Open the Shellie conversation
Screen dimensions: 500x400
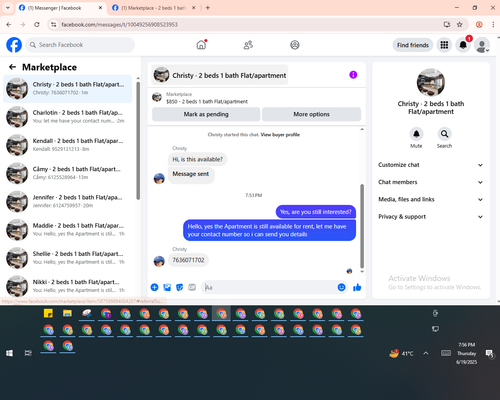(68, 258)
